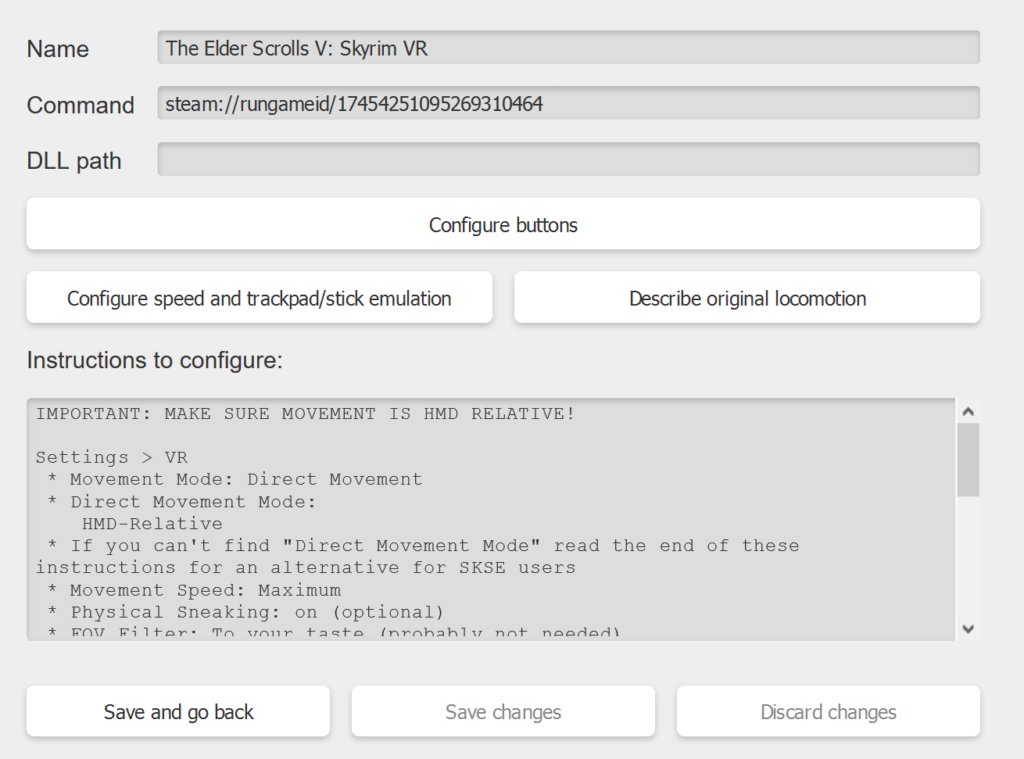Image resolution: width=1024 pixels, height=759 pixels.
Task: Click the Save changes button
Action: pos(503,712)
